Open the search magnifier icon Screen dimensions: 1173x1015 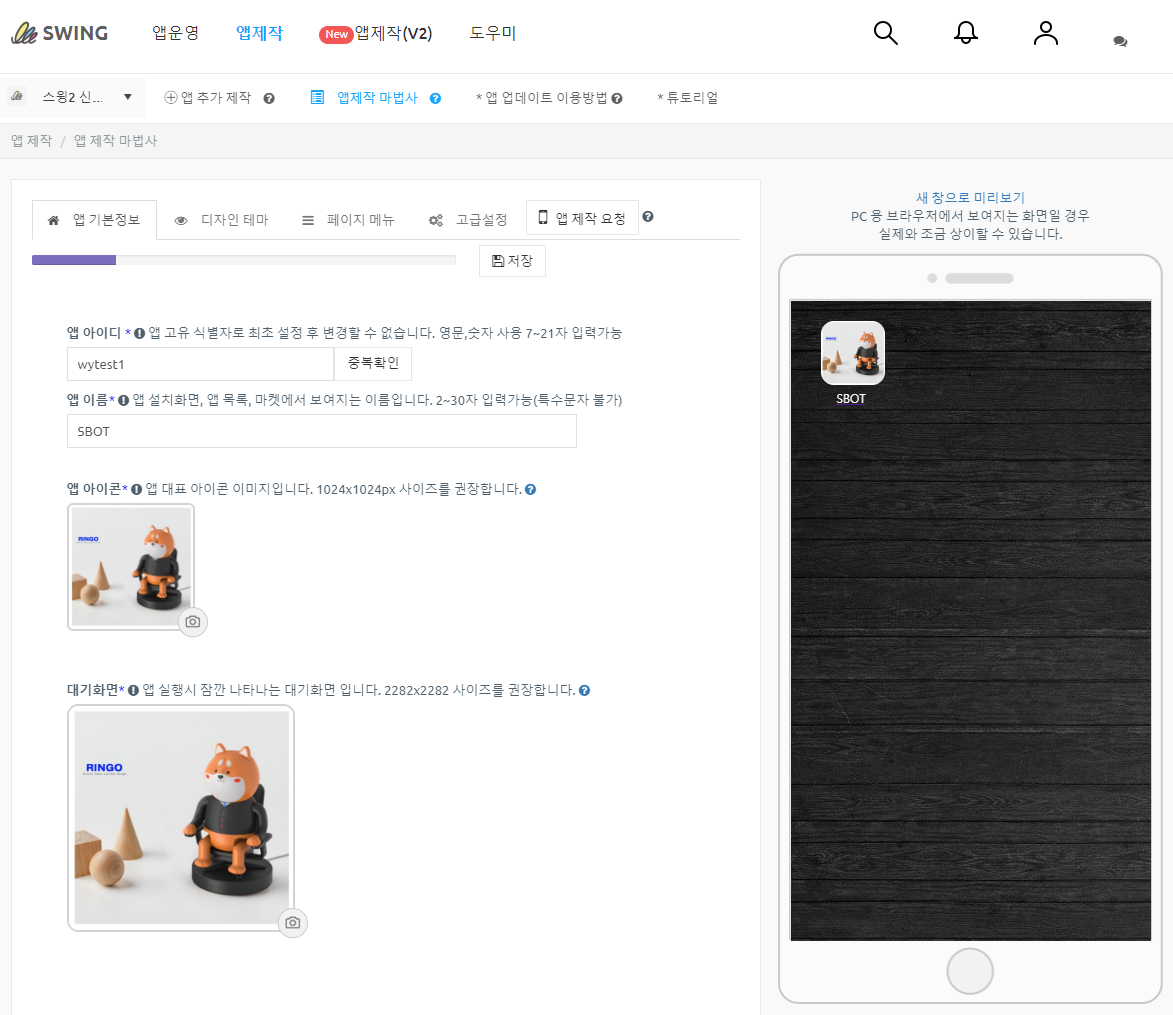coord(885,33)
